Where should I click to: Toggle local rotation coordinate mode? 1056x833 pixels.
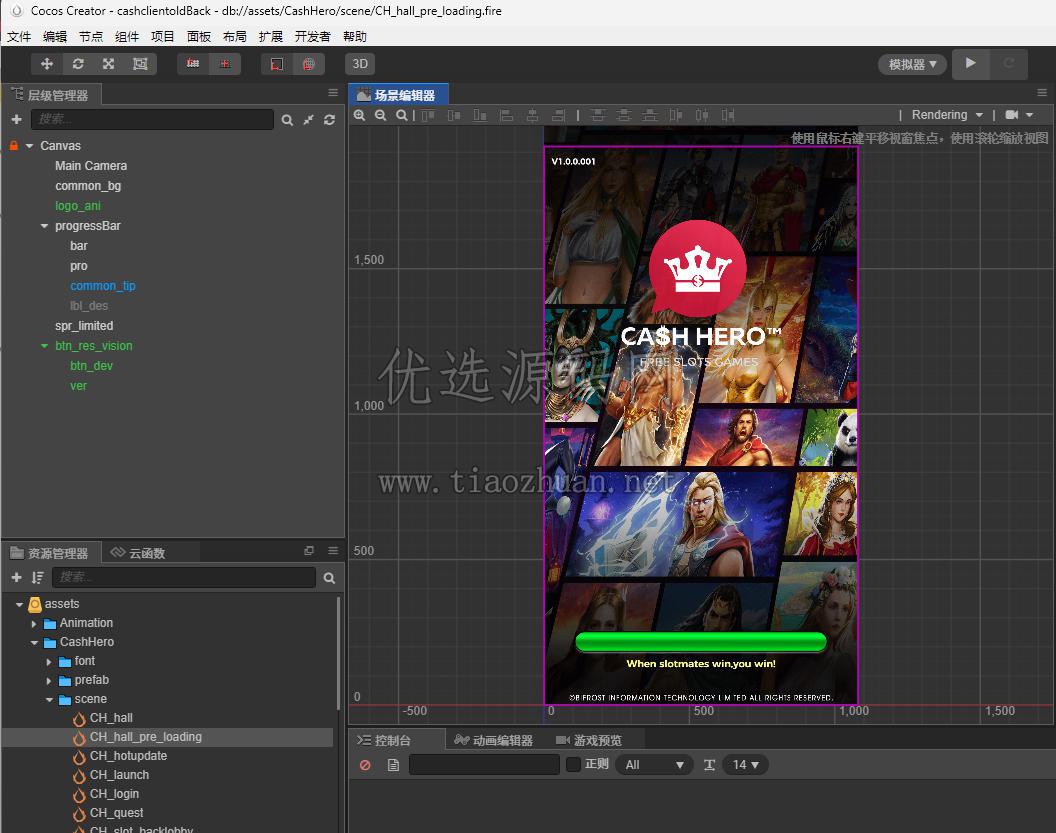tap(277, 64)
